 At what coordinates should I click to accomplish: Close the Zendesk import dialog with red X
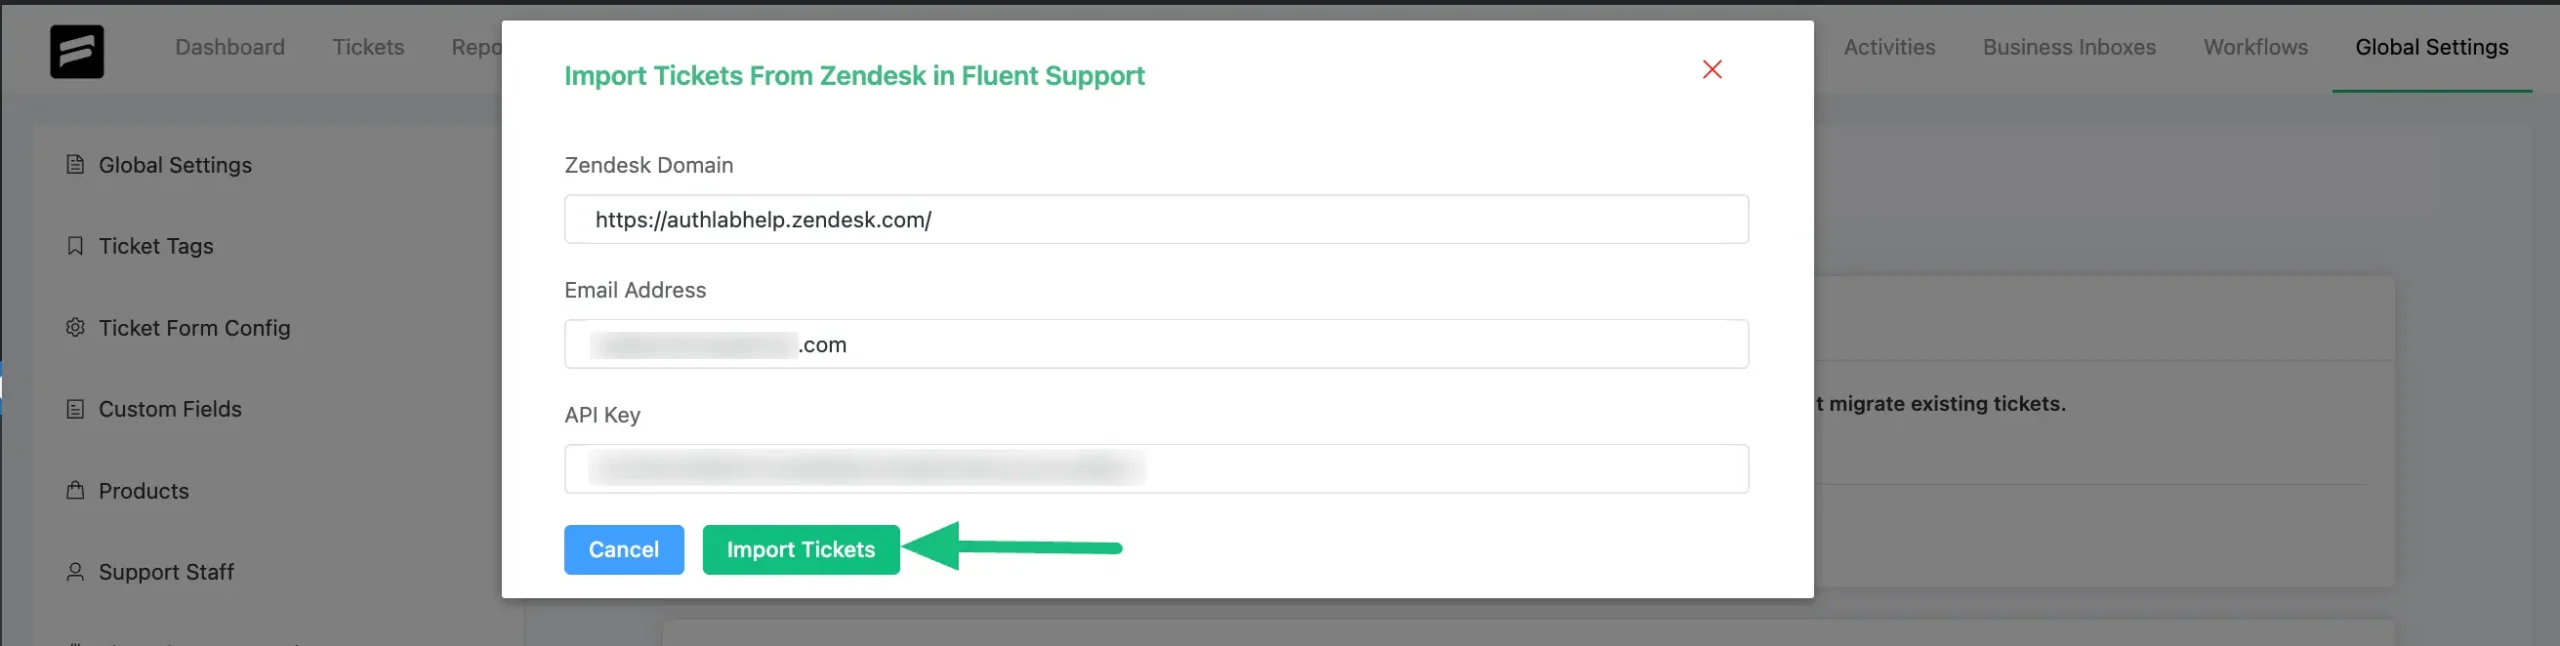[x=1712, y=69]
